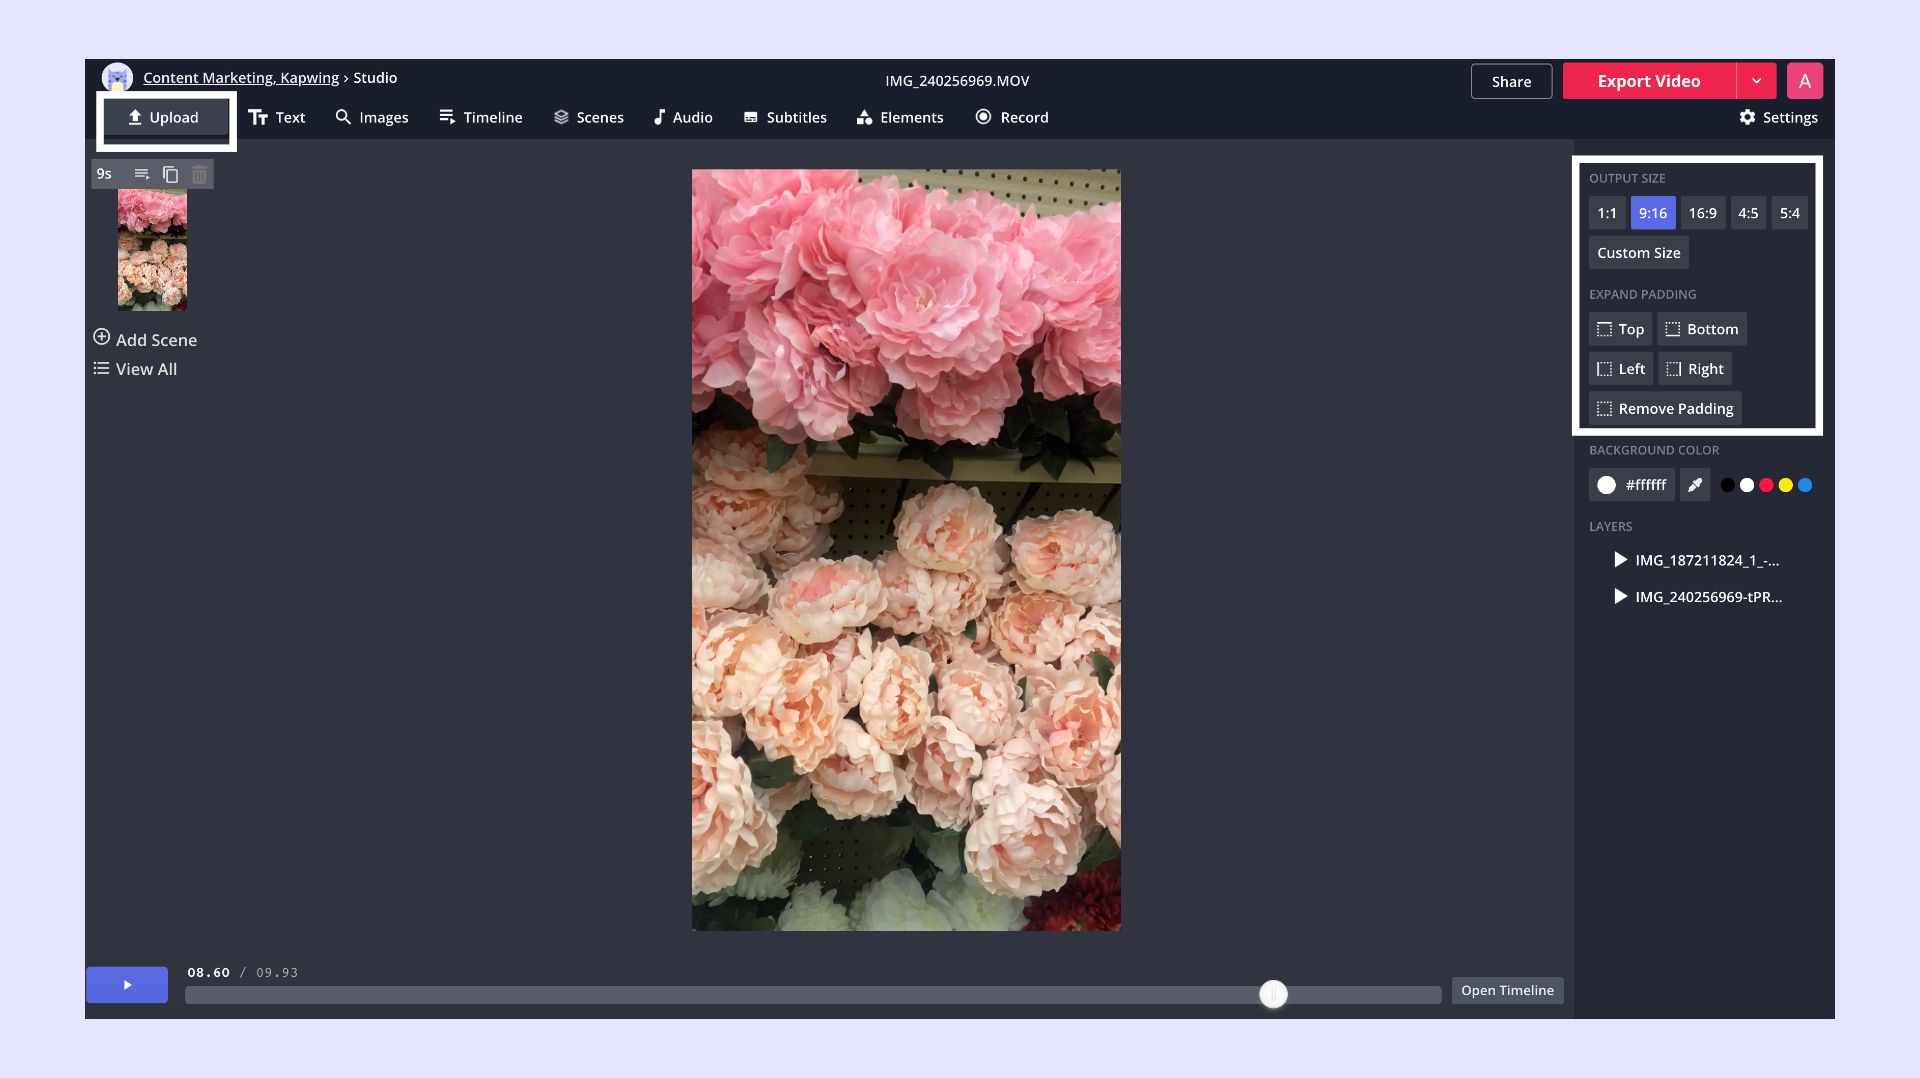The width and height of the screenshot is (1920, 1078).
Task: Choose the 4:5 aspect ratio
Action: coord(1747,213)
